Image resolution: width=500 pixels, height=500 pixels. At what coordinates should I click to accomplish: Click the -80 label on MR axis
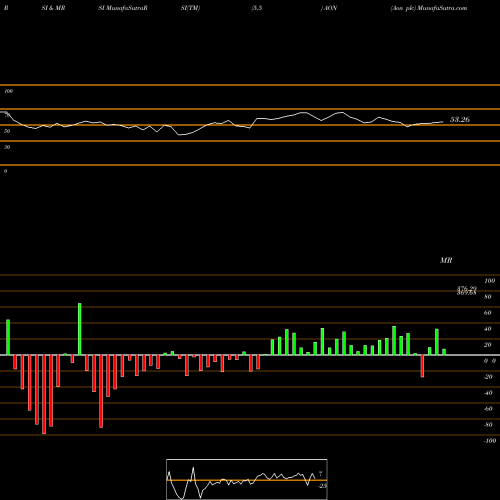pyautogui.click(x=488, y=425)
